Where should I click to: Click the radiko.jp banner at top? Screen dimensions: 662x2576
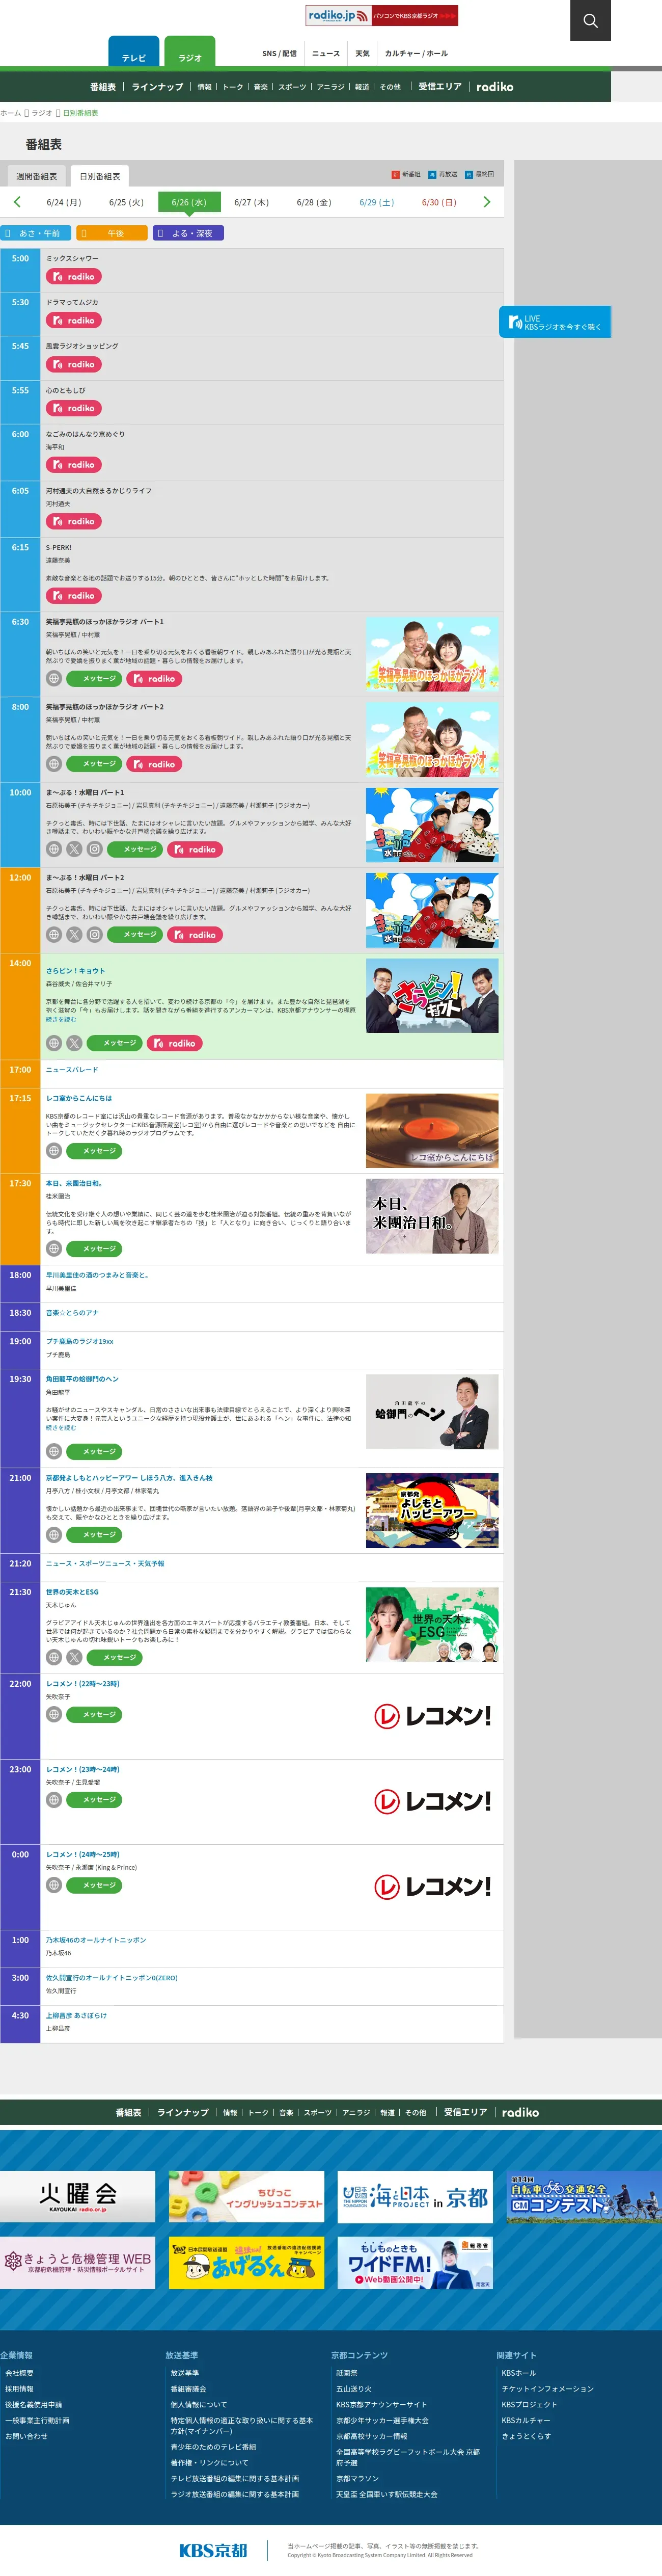pyautogui.click(x=382, y=16)
